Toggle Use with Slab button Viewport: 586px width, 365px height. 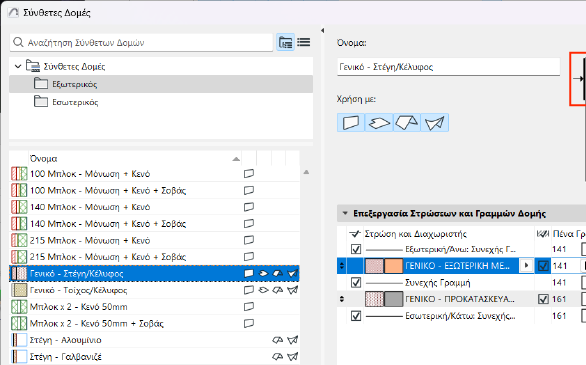point(379,123)
